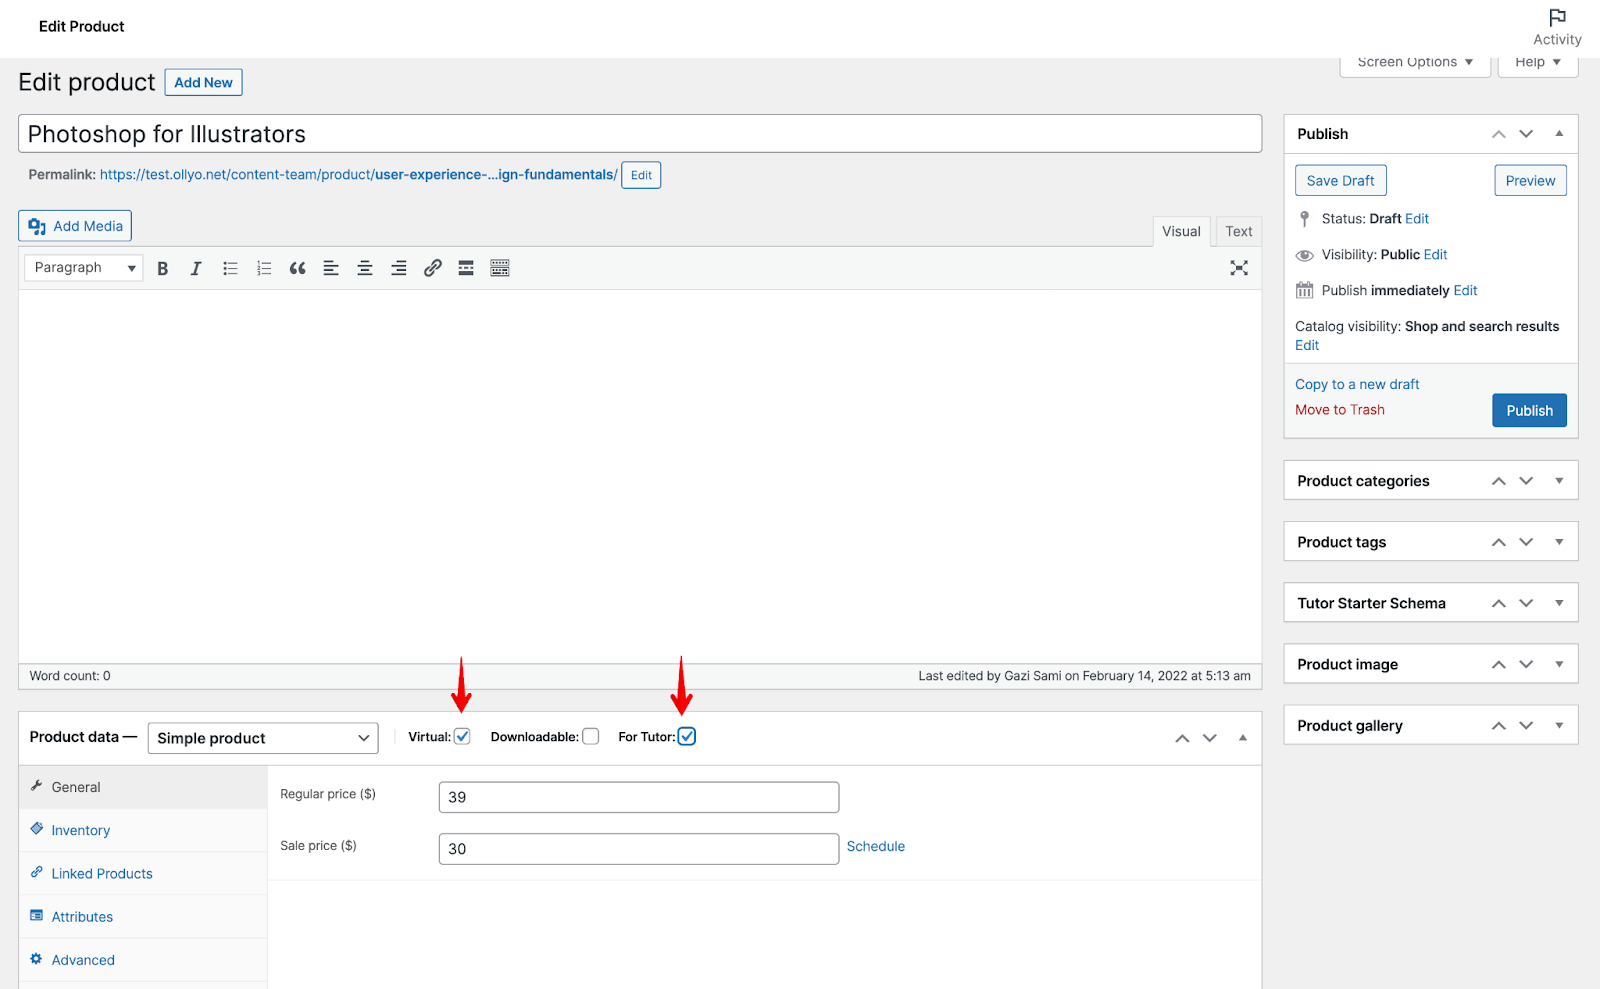
Task: Click Add New product button
Action: 203,83
